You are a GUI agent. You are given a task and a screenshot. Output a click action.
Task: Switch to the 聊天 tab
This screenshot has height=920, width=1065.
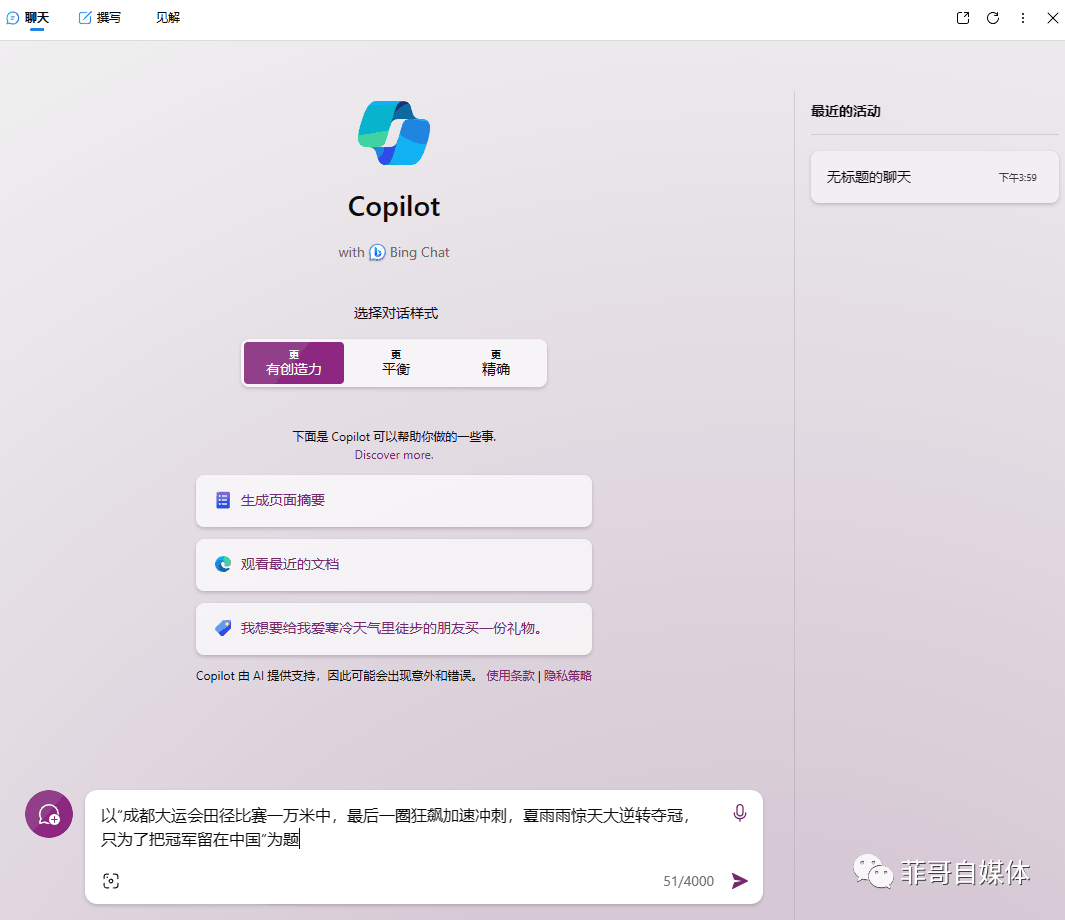(x=28, y=18)
